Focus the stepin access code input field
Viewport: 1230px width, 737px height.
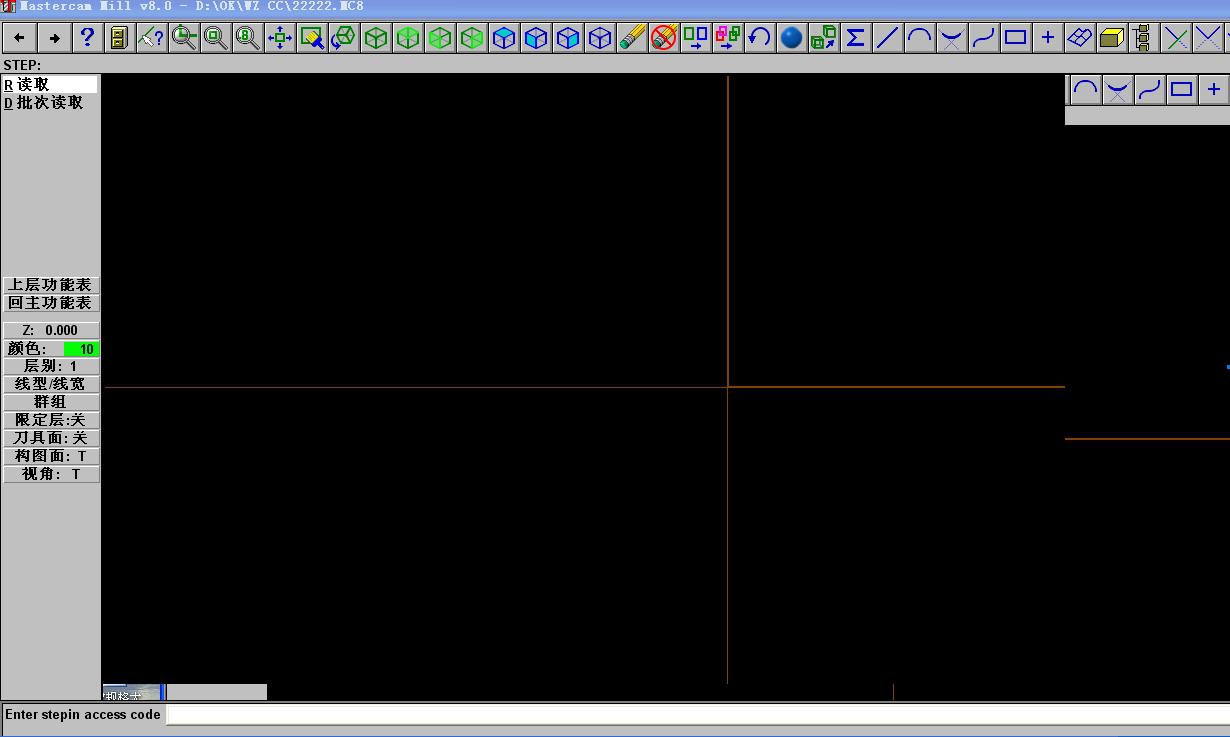697,714
